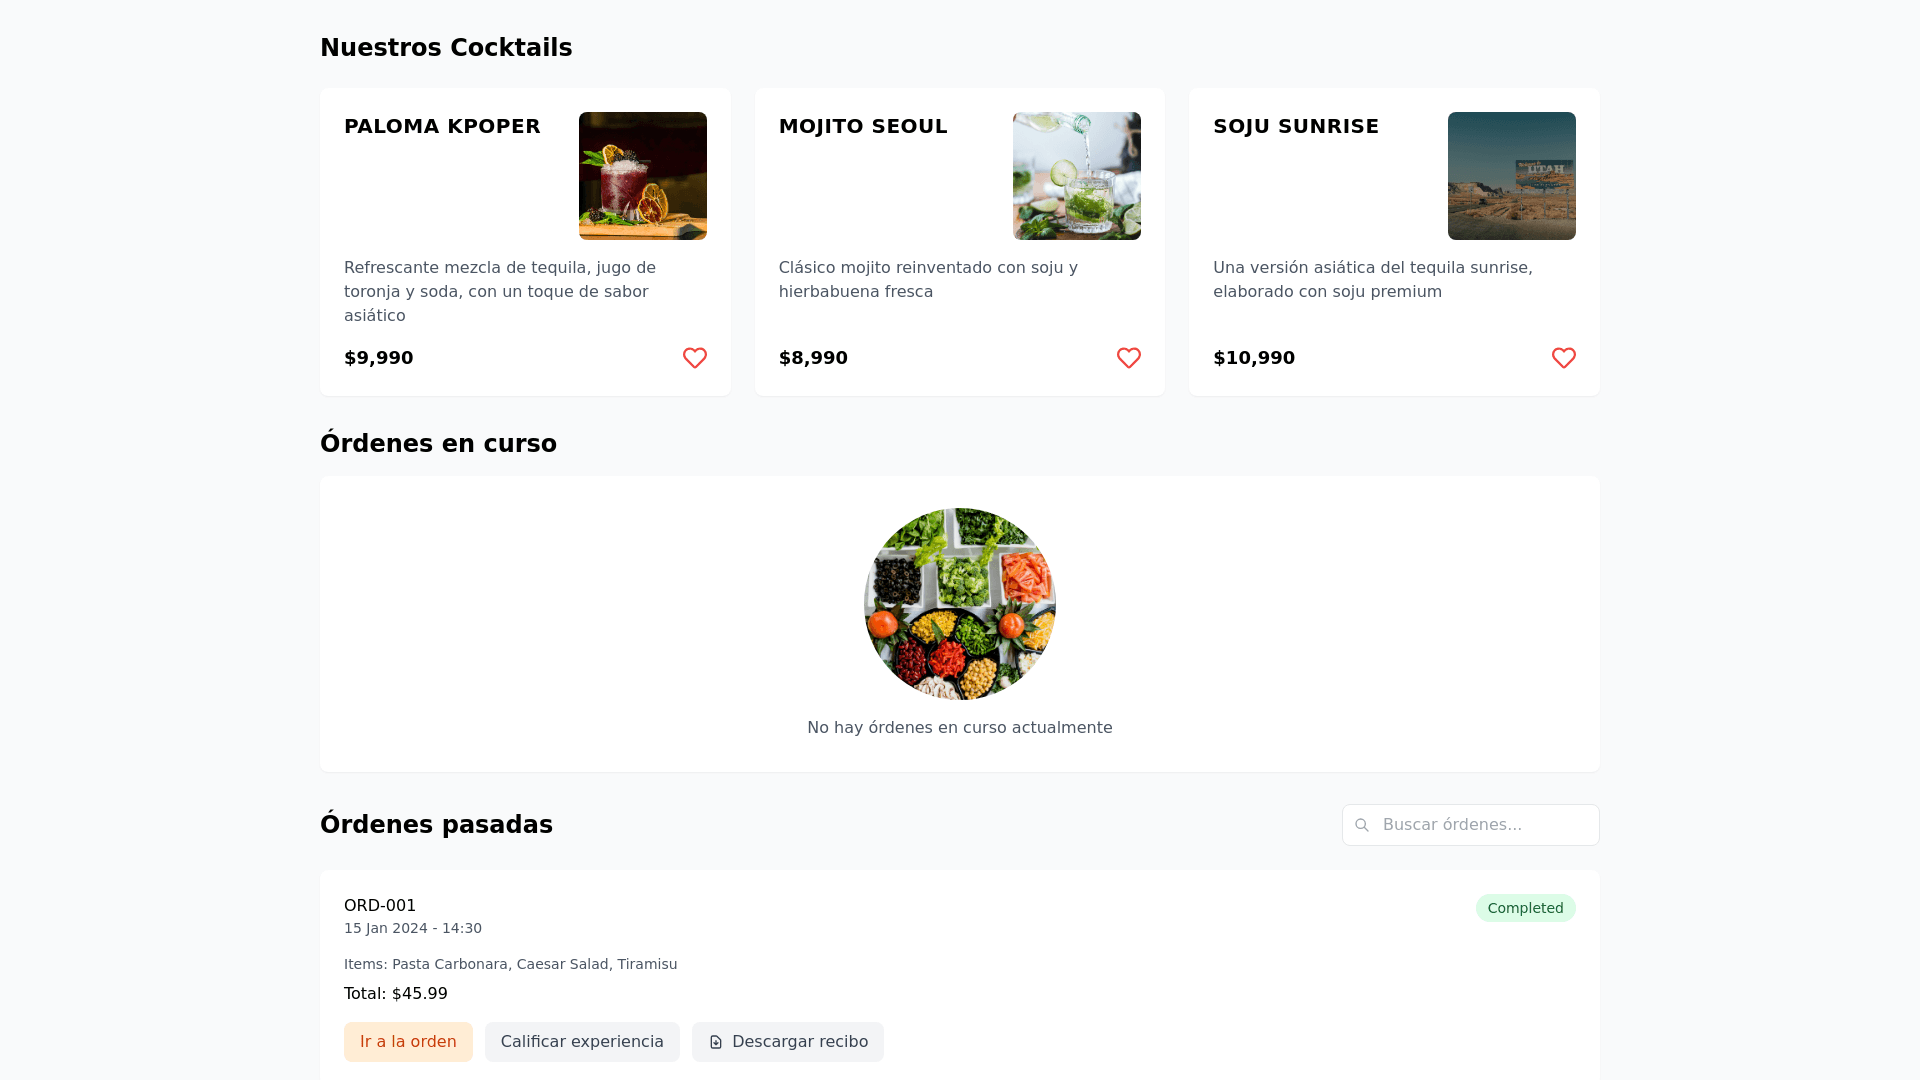Click the Mojito Seoul drink image
This screenshot has height=1080, width=1920.
1076,176
